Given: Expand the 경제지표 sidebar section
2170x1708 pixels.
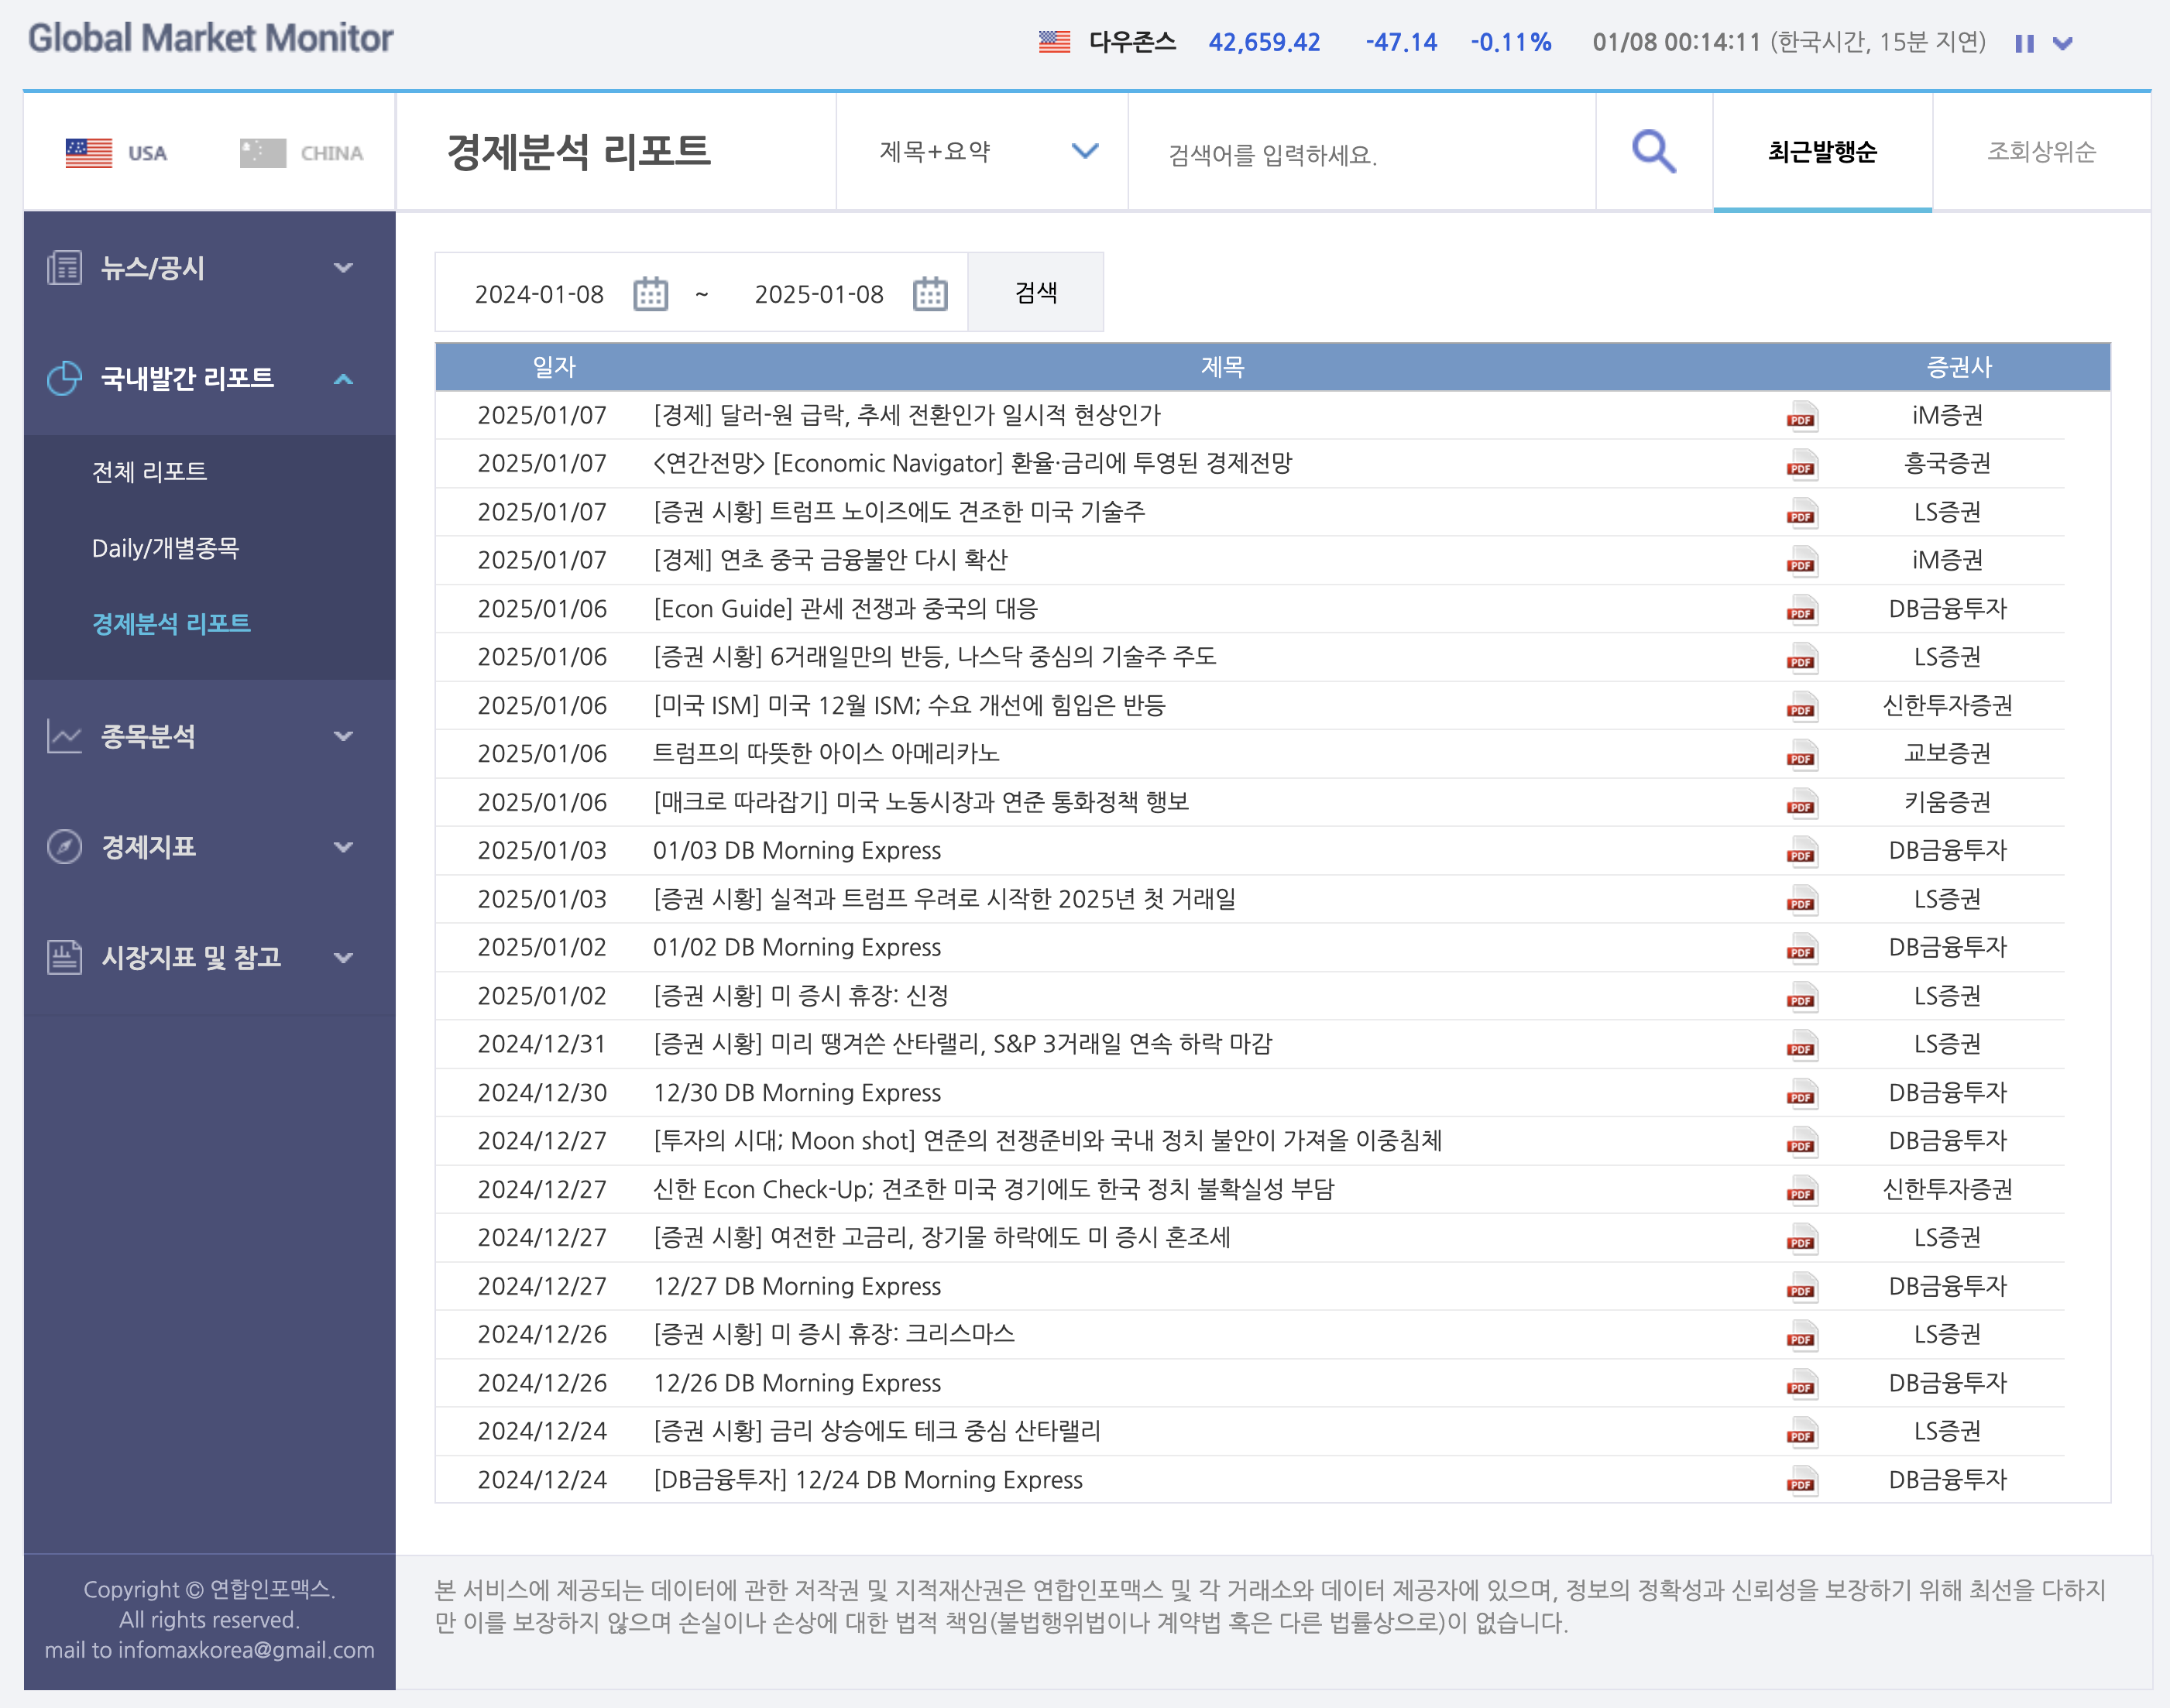Looking at the screenshot, I should point(209,847).
